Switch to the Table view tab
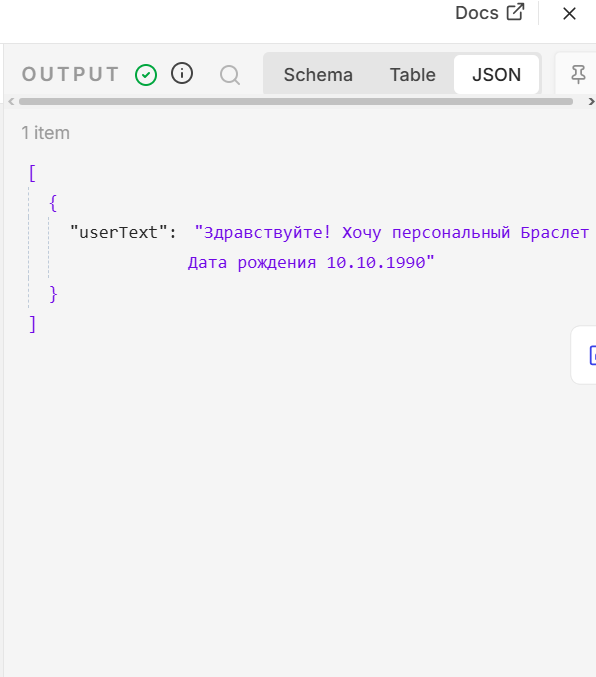The image size is (596, 677). (412, 75)
